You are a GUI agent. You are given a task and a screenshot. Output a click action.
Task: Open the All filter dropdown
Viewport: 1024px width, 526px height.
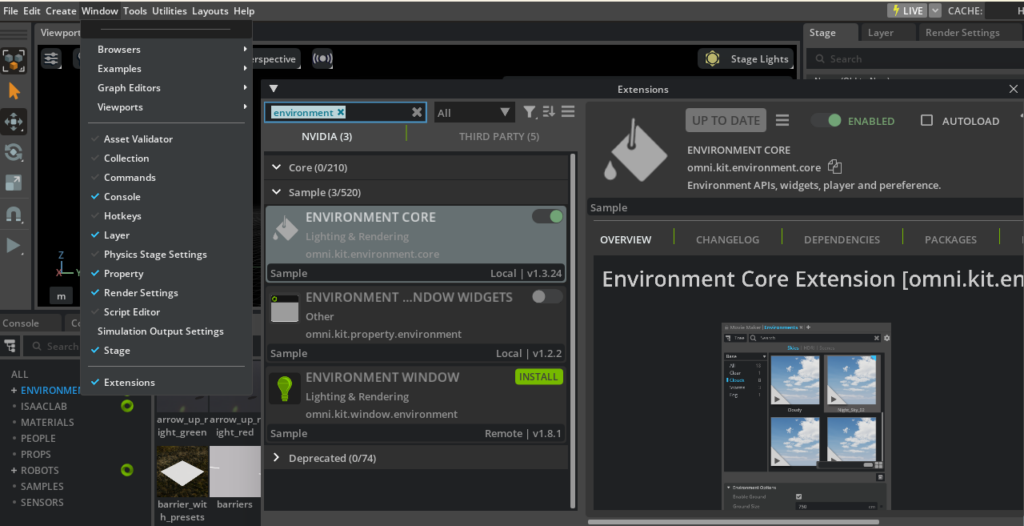[x=473, y=113]
